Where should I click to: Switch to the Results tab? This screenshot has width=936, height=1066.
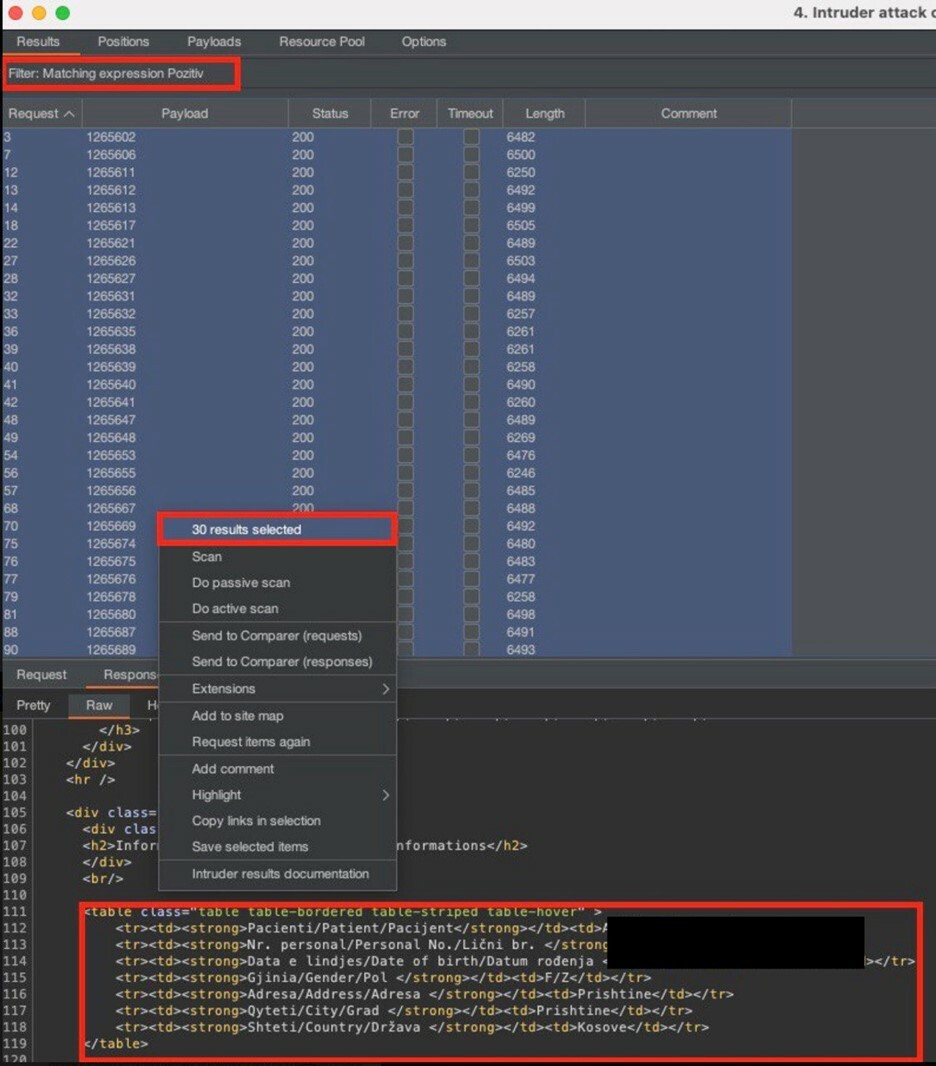[38, 41]
